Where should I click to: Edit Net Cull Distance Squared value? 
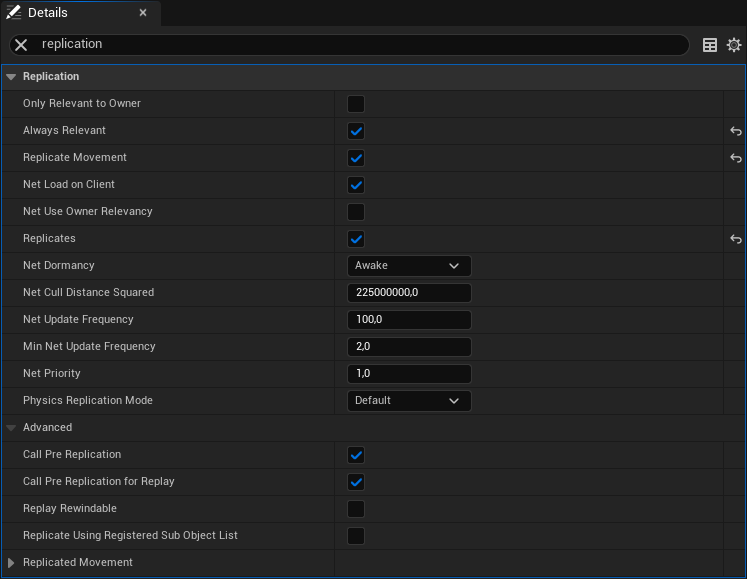click(x=409, y=293)
